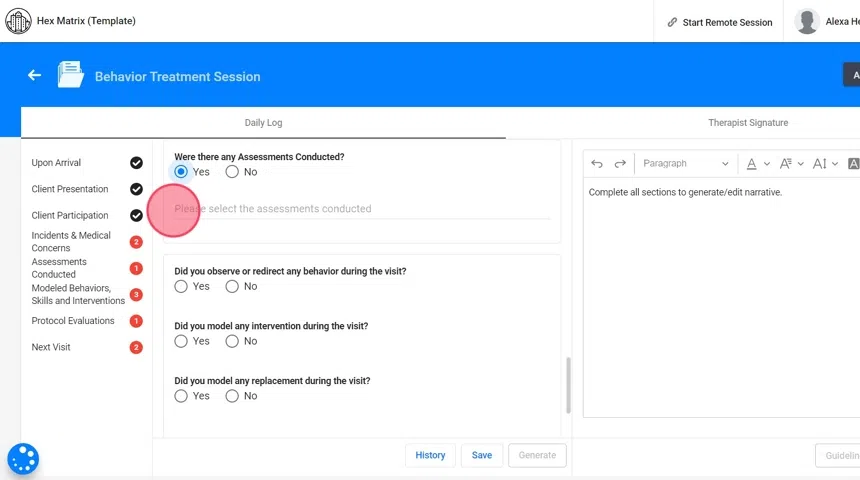
Task: Select No for Assessments Conducted question
Action: pyautogui.click(x=232, y=172)
